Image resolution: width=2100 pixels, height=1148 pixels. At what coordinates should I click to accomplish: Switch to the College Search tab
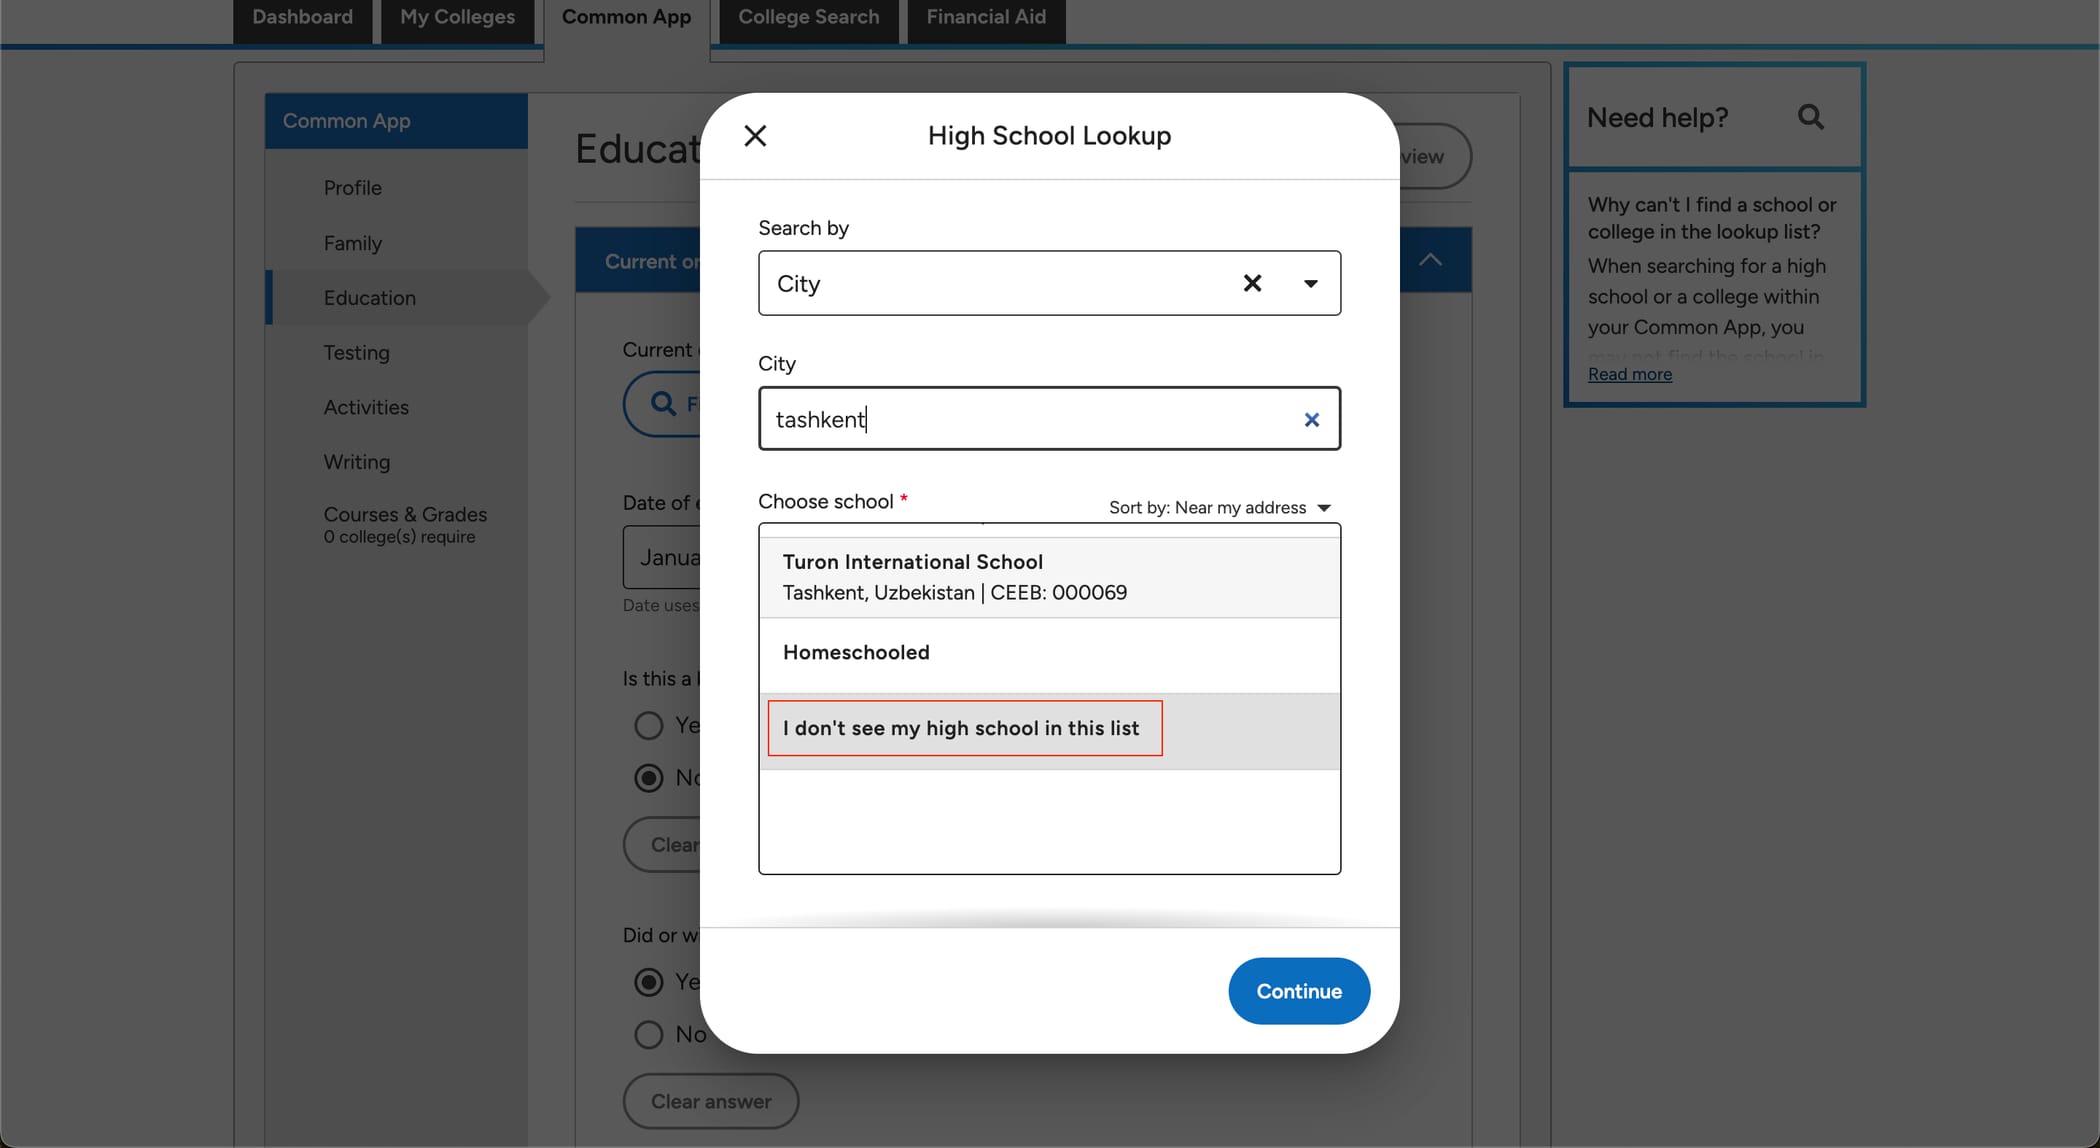[x=808, y=16]
